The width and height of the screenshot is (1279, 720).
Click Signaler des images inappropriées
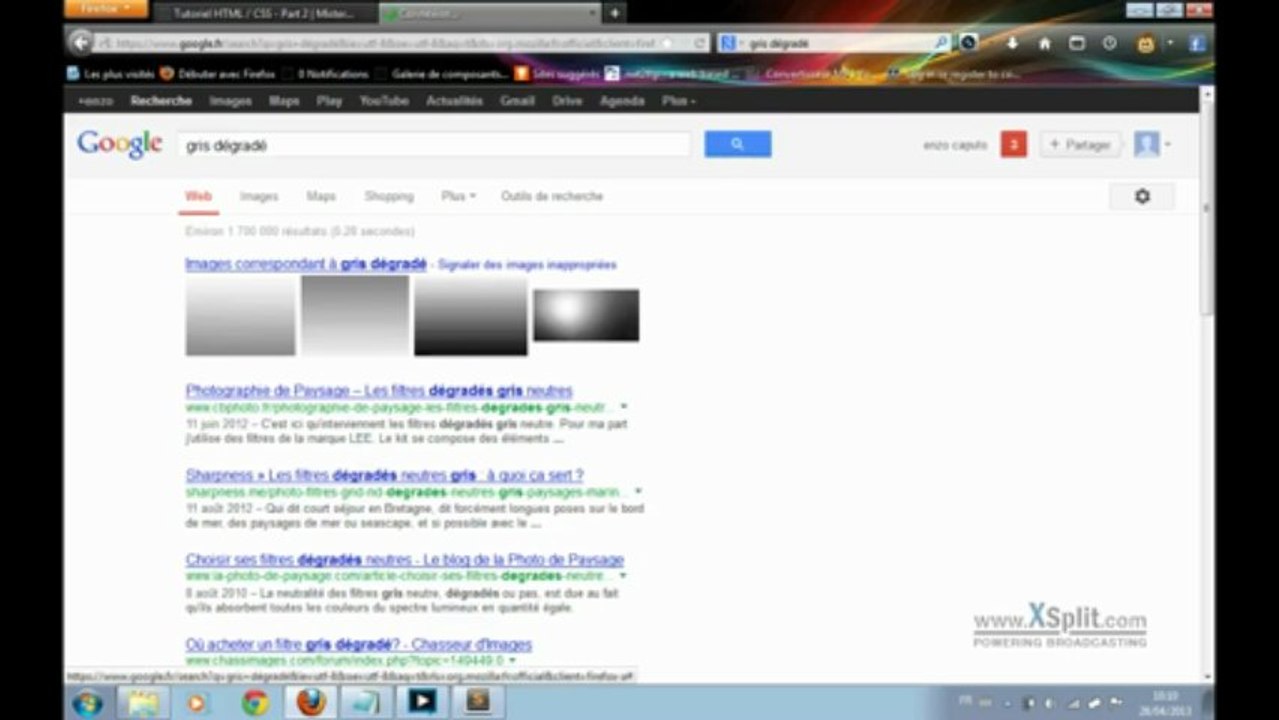pos(527,265)
